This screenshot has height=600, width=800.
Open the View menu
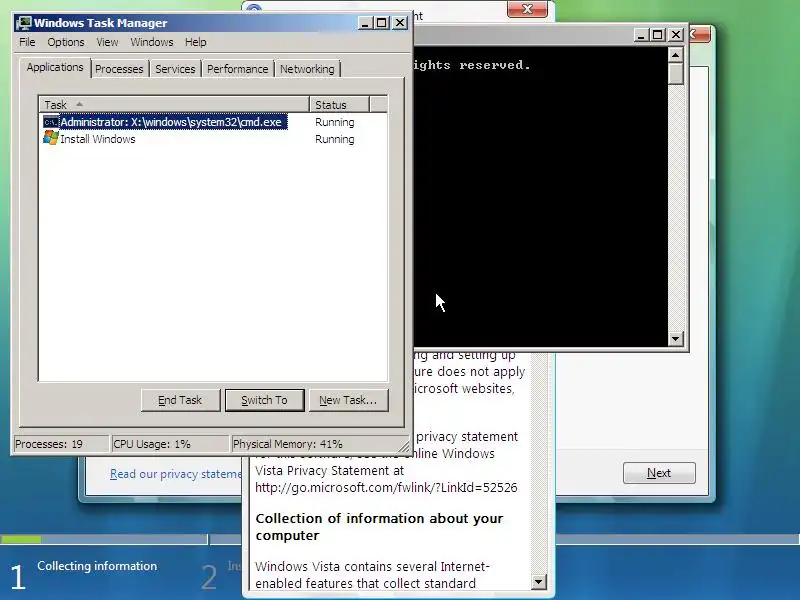(107, 42)
